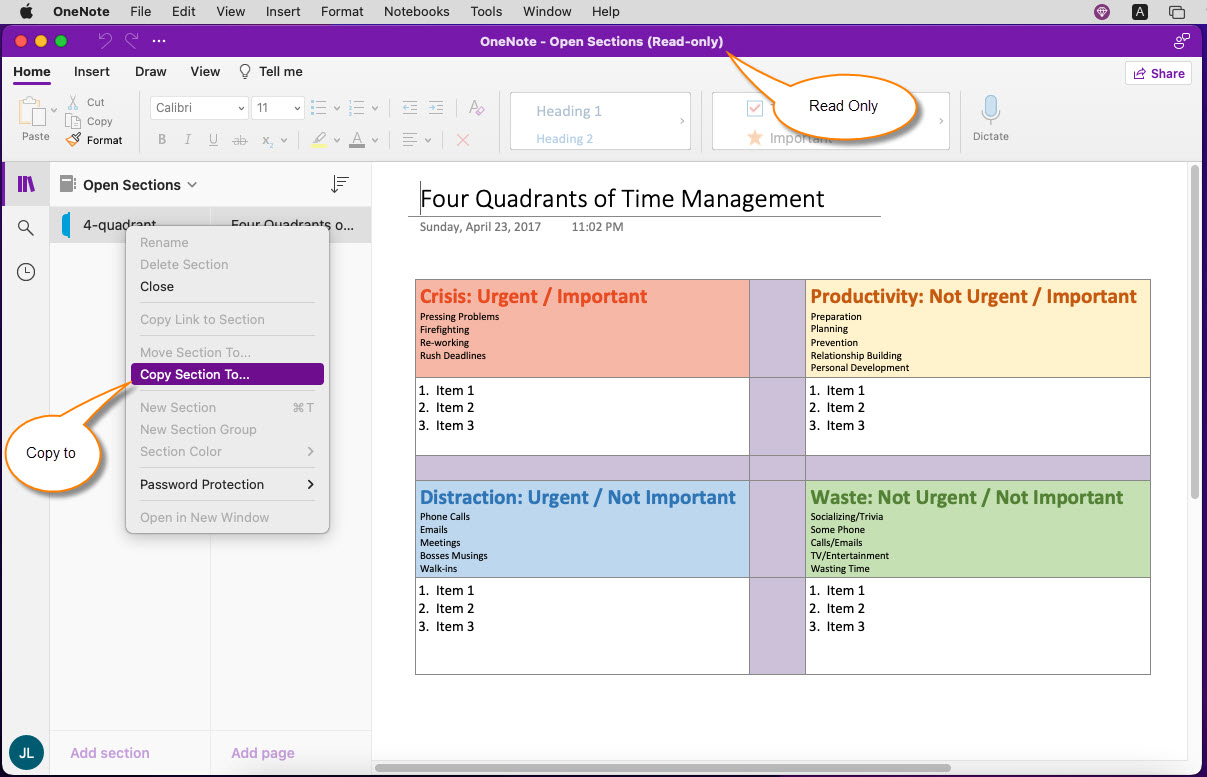This screenshot has height=777, width=1207.
Task: Expand the font color arrow
Action: pos(375,141)
